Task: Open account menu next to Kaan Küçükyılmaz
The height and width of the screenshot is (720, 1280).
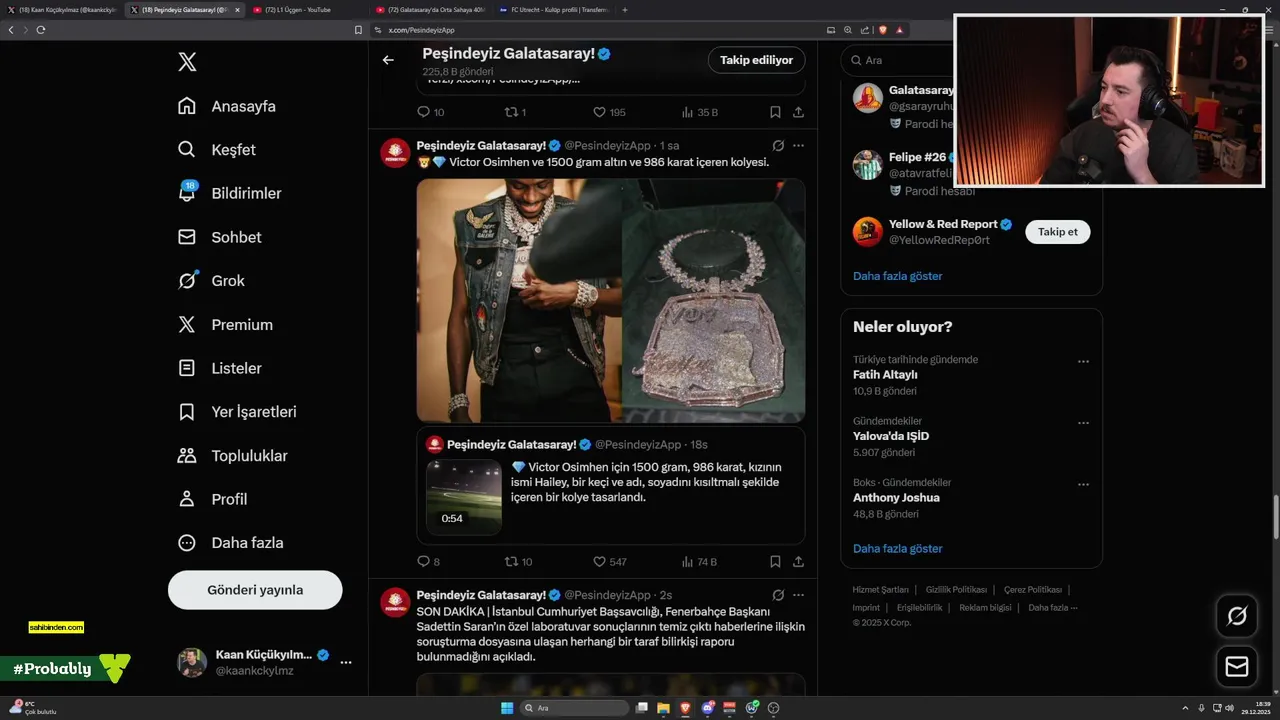Action: coord(346,662)
